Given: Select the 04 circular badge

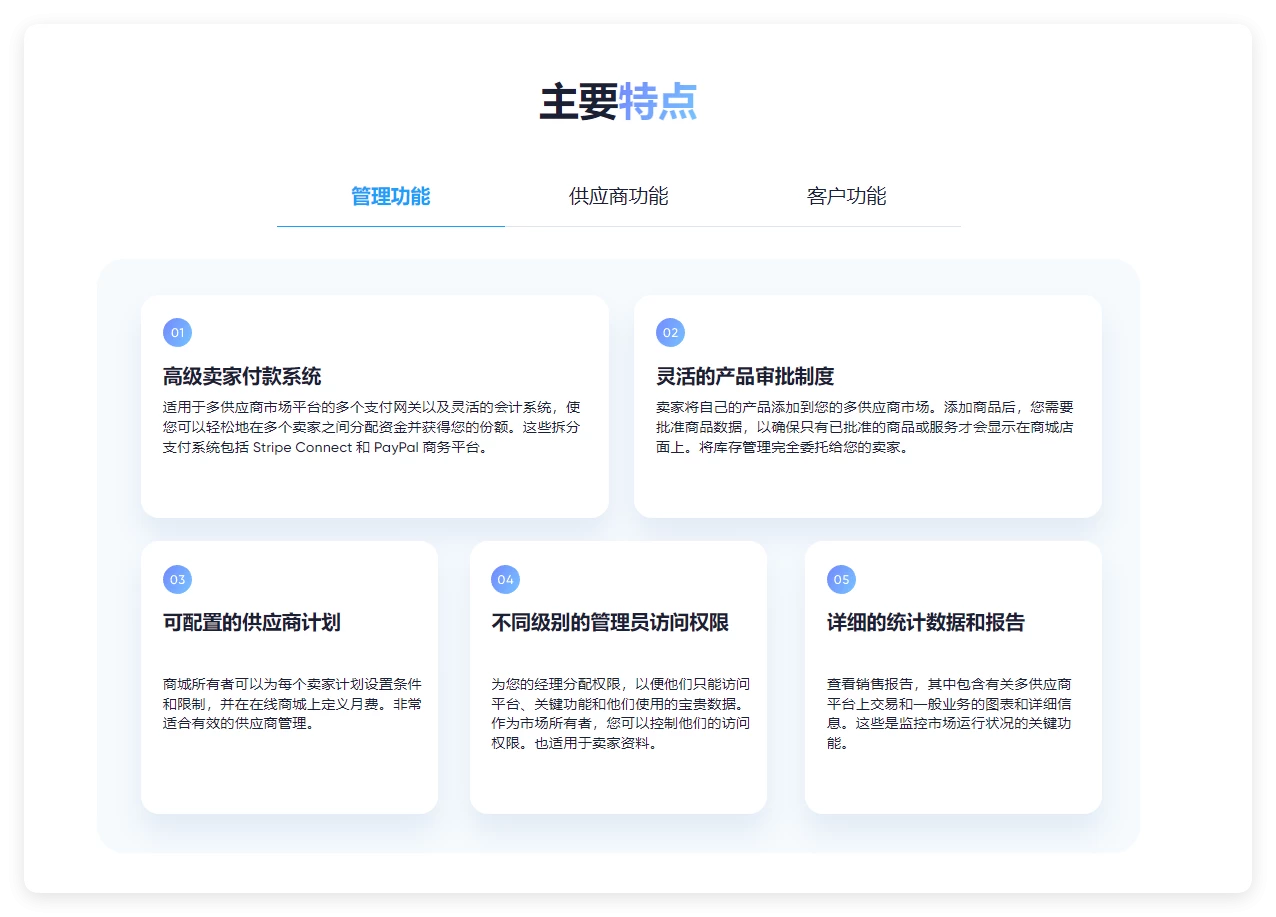Looking at the screenshot, I should (x=505, y=579).
